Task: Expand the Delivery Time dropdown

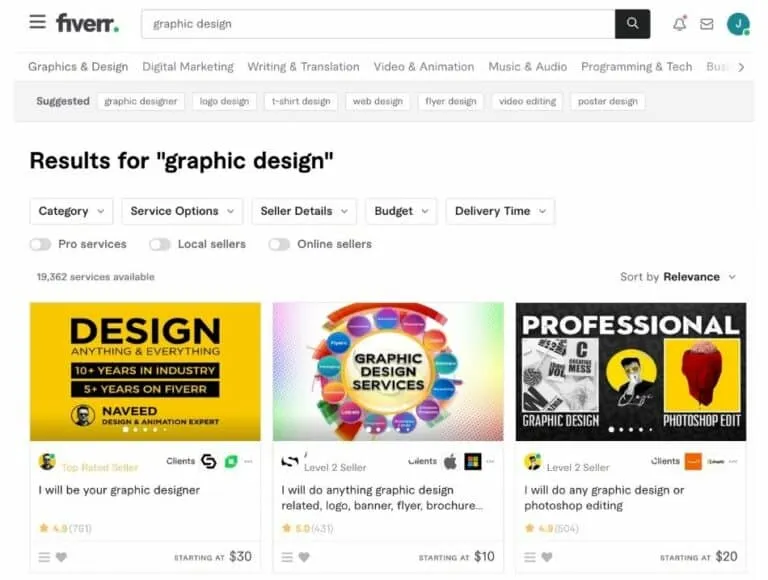Action: point(500,211)
